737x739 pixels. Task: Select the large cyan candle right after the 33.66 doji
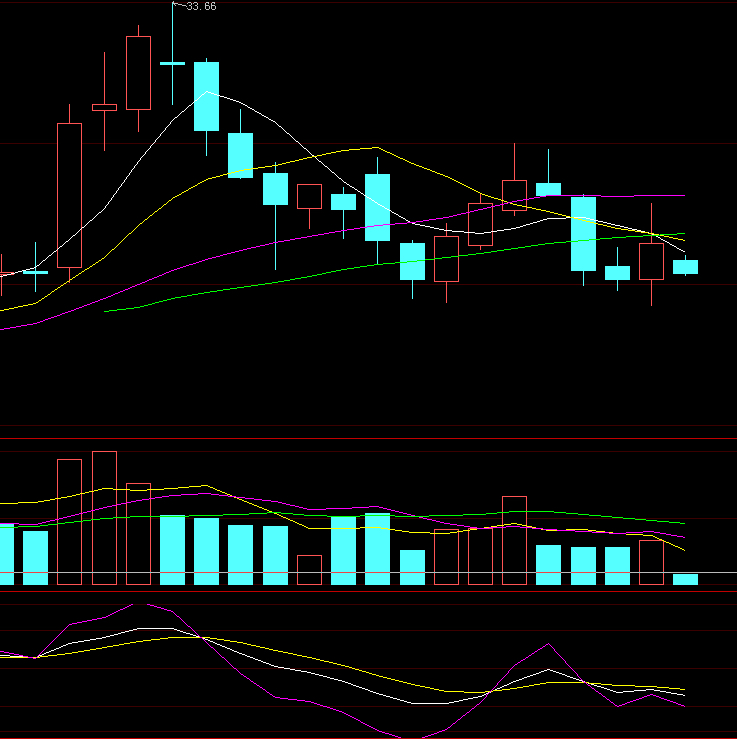[x=206, y=96]
